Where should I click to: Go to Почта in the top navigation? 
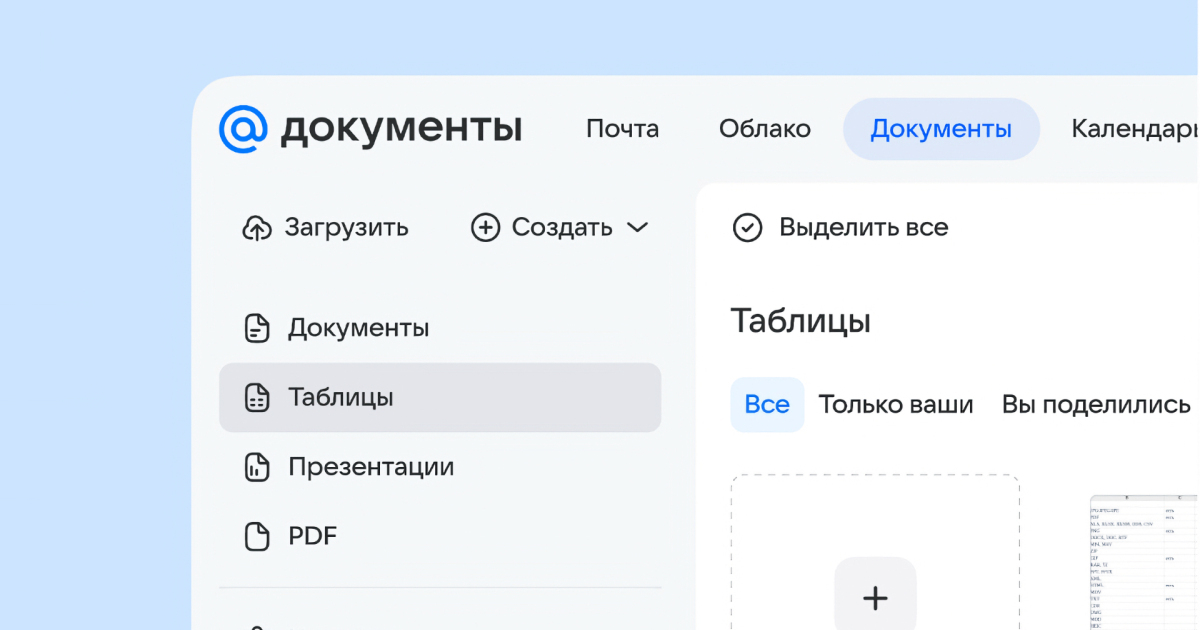[622, 129]
